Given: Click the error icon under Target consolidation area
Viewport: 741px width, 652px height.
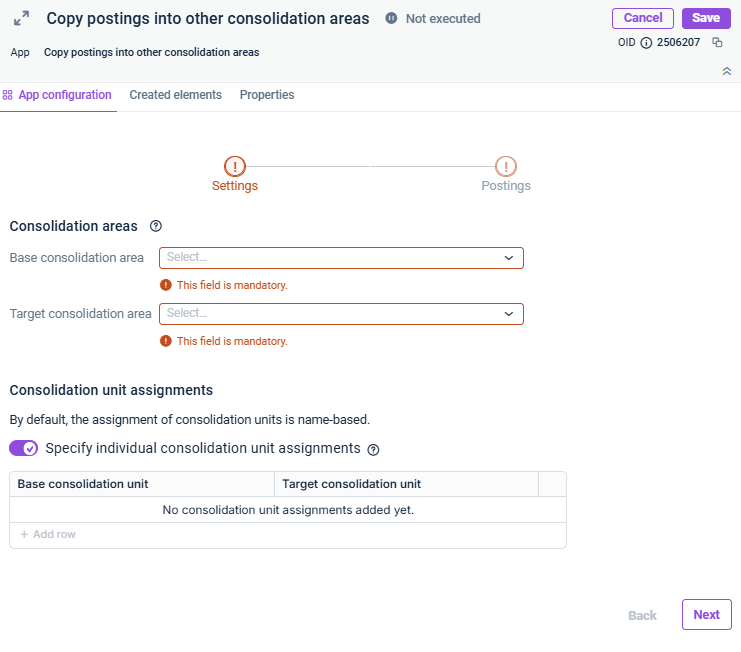Looking at the screenshot, I should [x=165, y=341].
